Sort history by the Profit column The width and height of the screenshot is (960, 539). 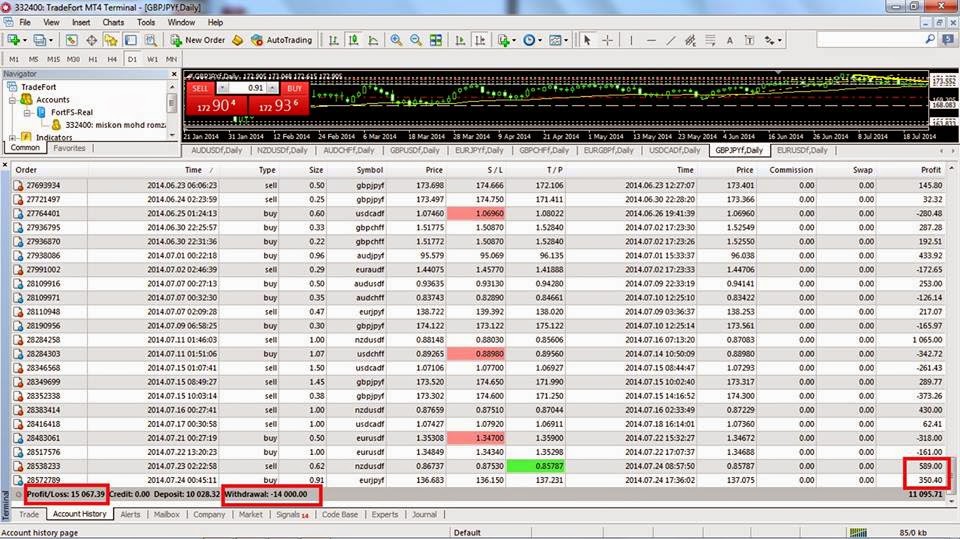tap(931, 170)
